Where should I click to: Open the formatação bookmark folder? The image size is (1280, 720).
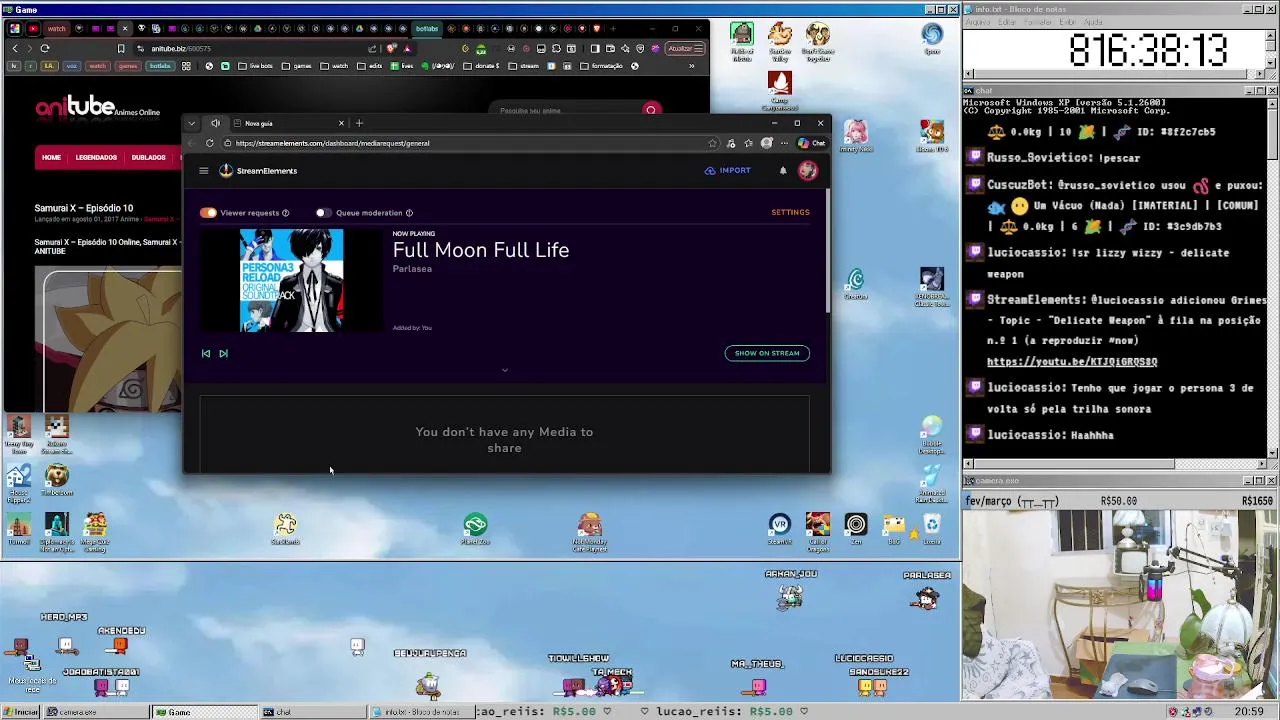[601, 66]
